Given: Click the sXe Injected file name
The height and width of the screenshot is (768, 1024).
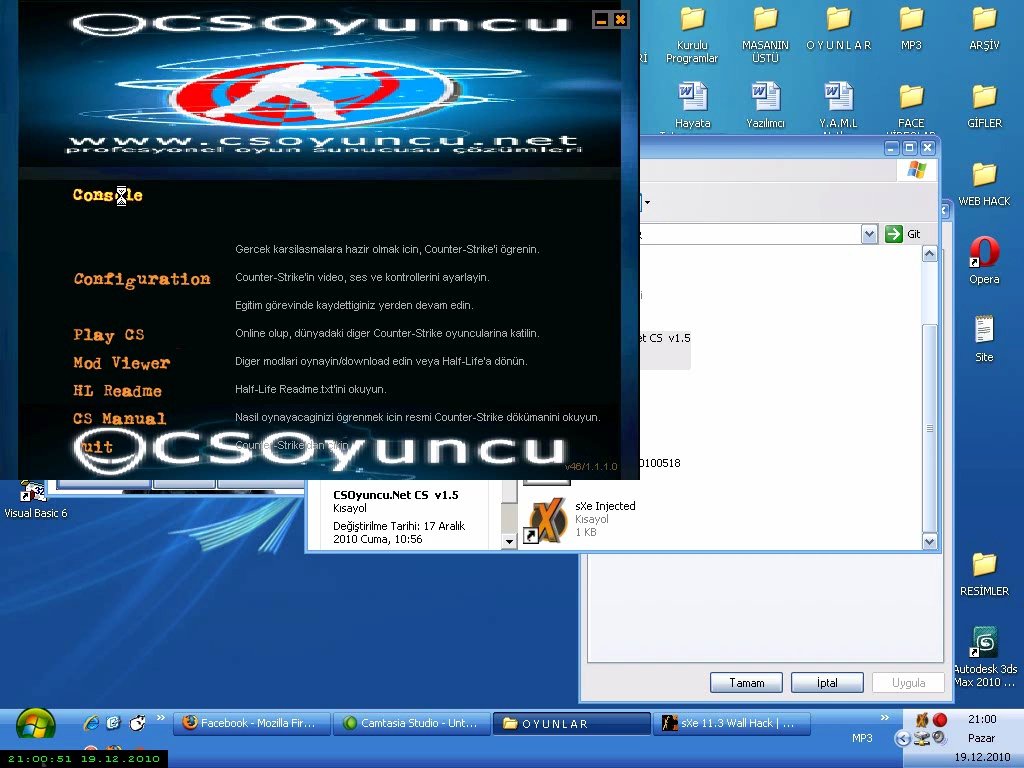Looking at the screenshot, I should pos(605,506).
